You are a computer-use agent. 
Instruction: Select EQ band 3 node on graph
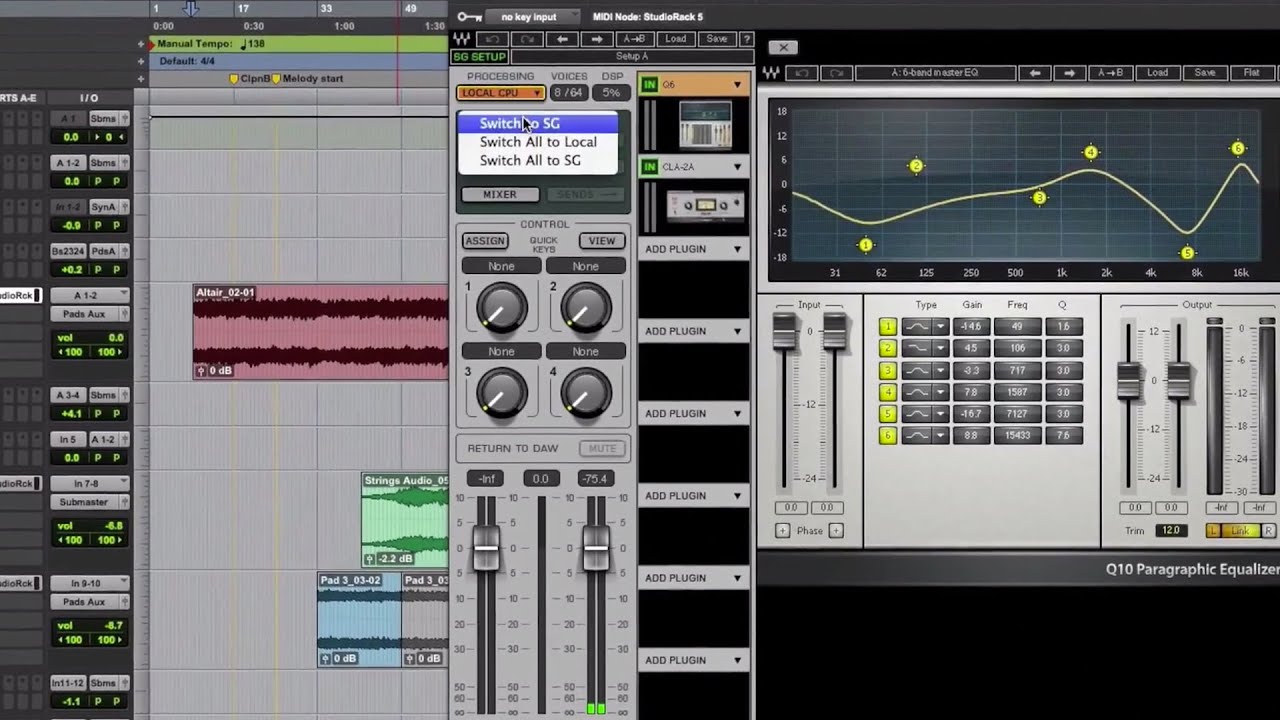[x=1039, y=198]
